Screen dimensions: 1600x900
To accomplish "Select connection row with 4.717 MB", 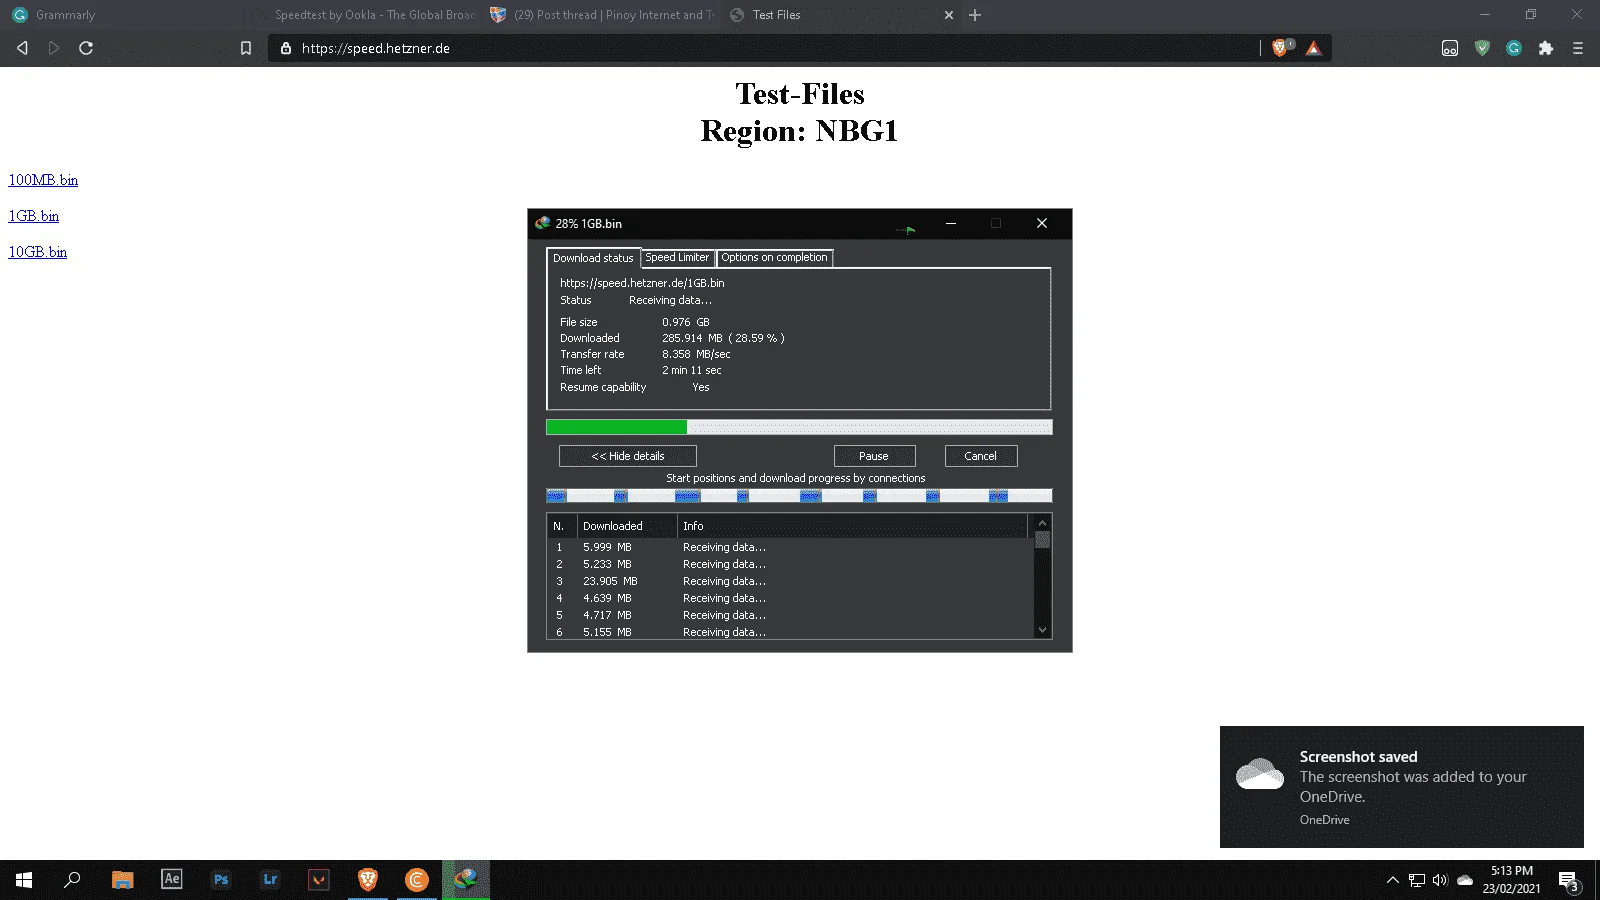I will pyautogui.click(x=790, y=615).
